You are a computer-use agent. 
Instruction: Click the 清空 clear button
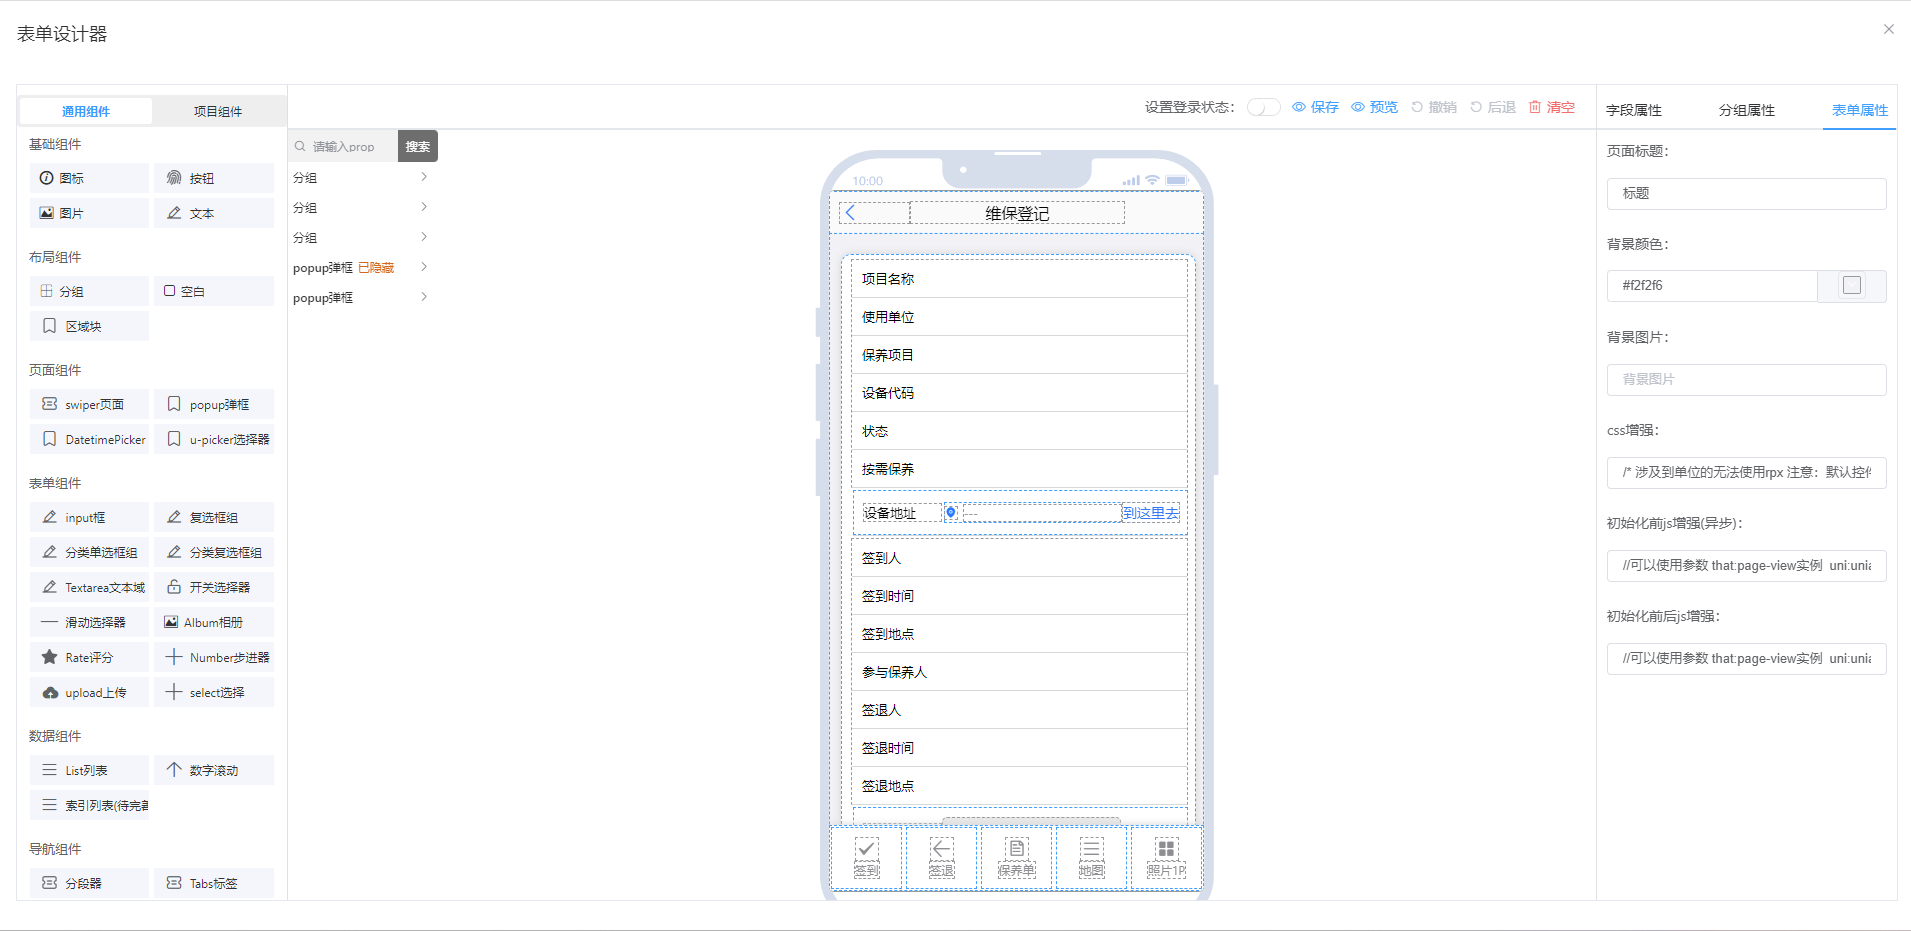[x=1551, y=107]
